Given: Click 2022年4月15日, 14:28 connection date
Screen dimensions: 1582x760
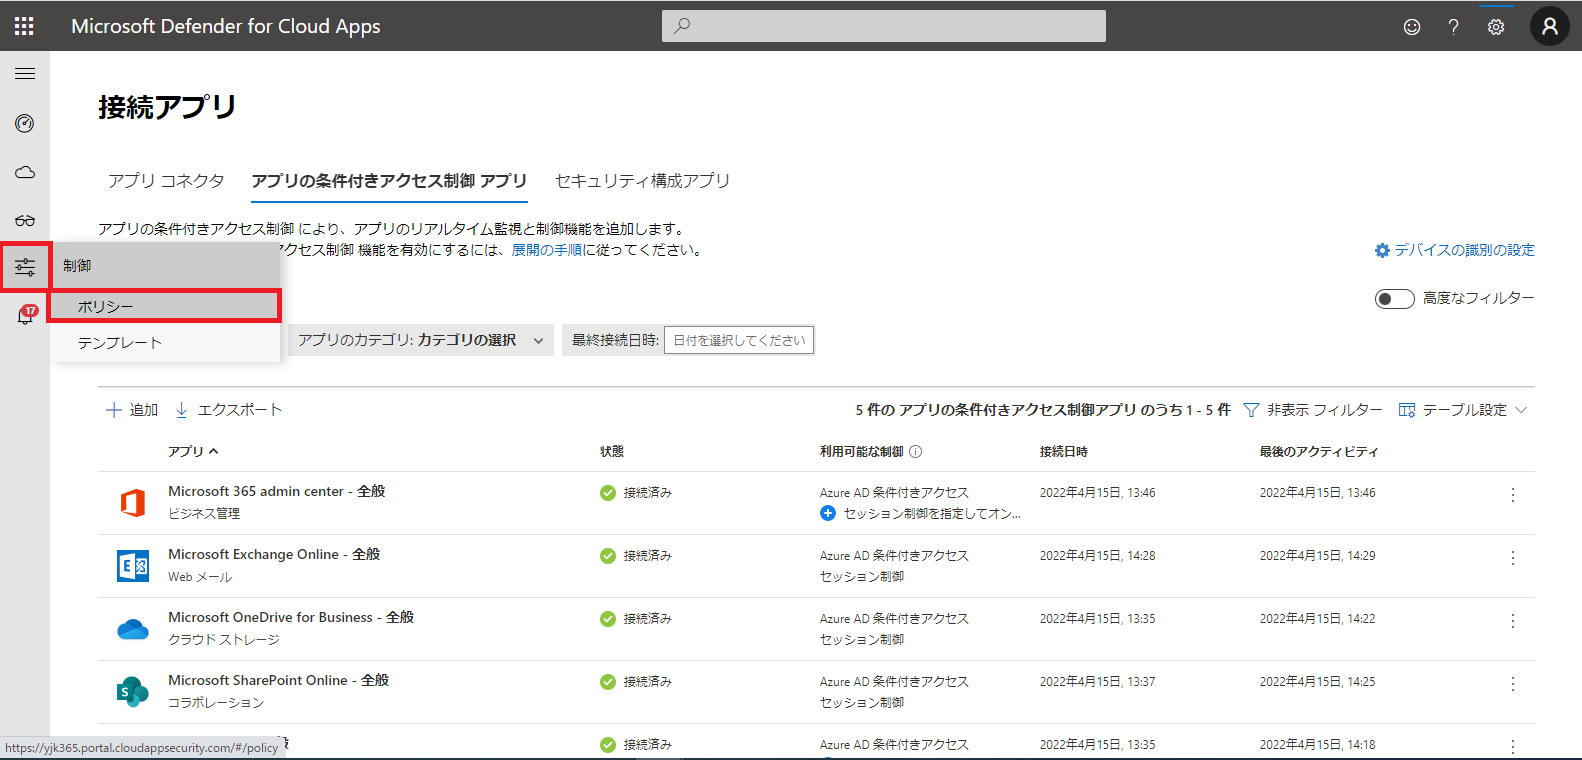Looking at the screenshot, I should (1098, 556).
